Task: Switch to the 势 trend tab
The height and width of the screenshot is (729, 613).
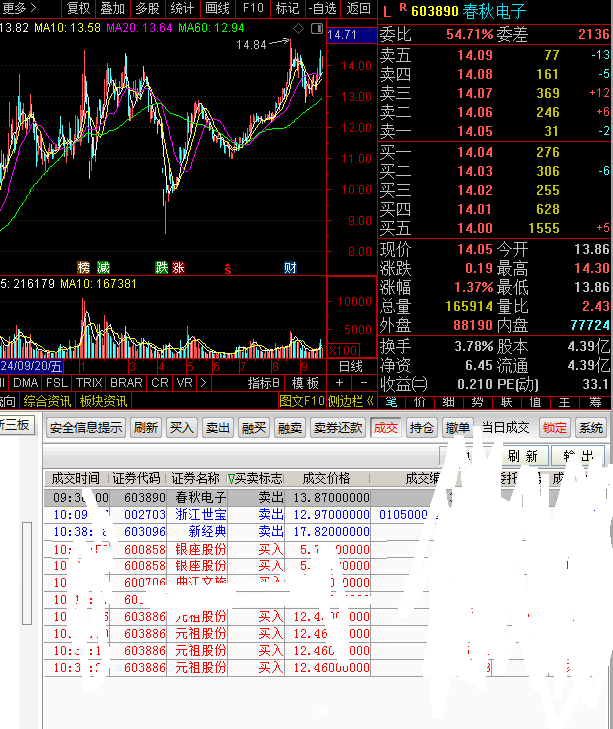Action: 478,402
